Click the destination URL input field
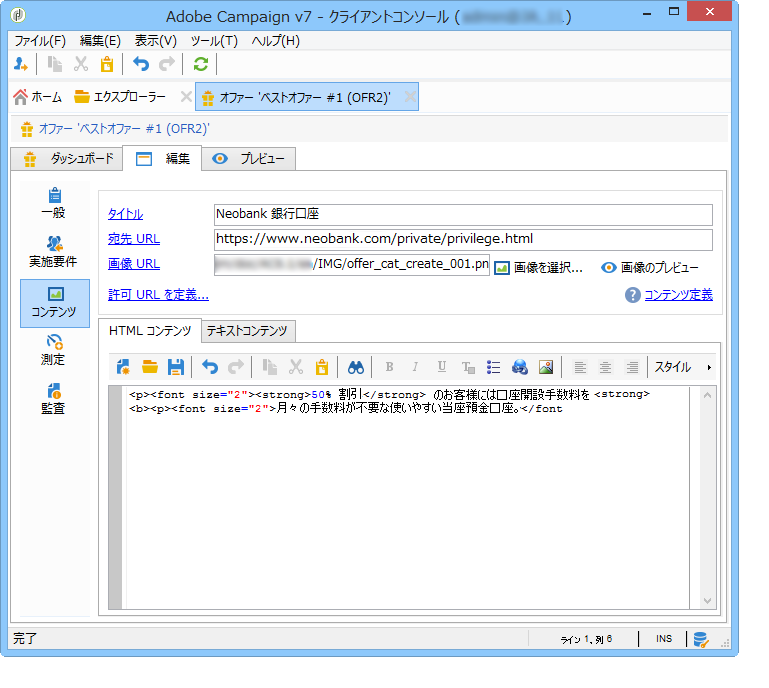This screenshot has width=769, height=688. coord(463,240)
